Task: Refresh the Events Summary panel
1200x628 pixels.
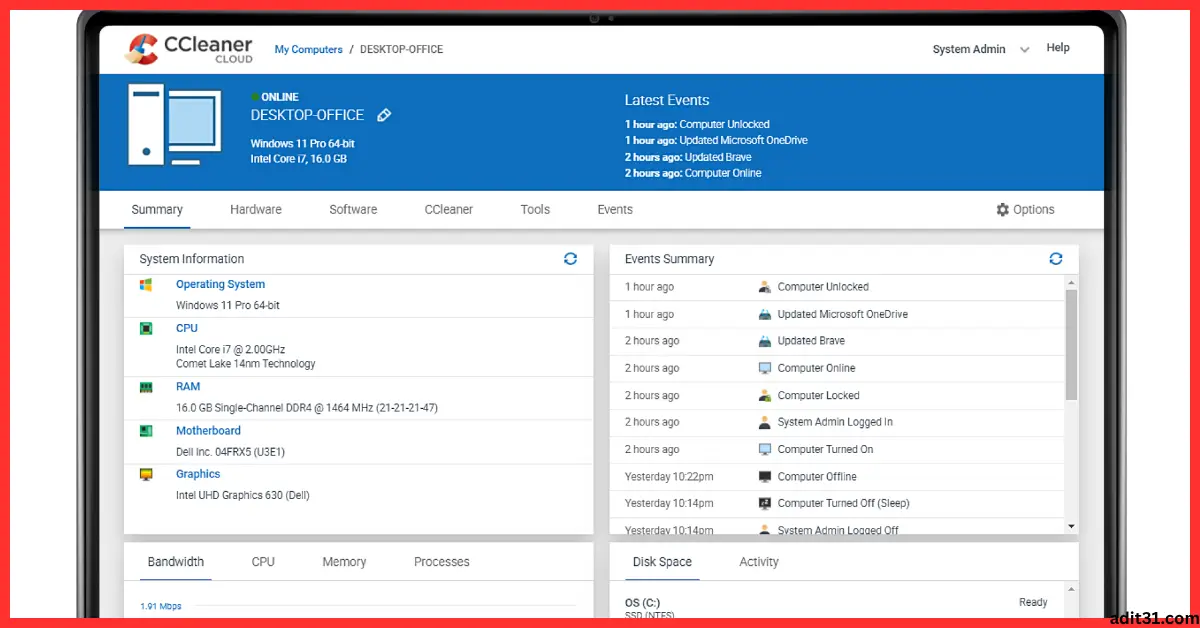Action: coord(1055,258)
